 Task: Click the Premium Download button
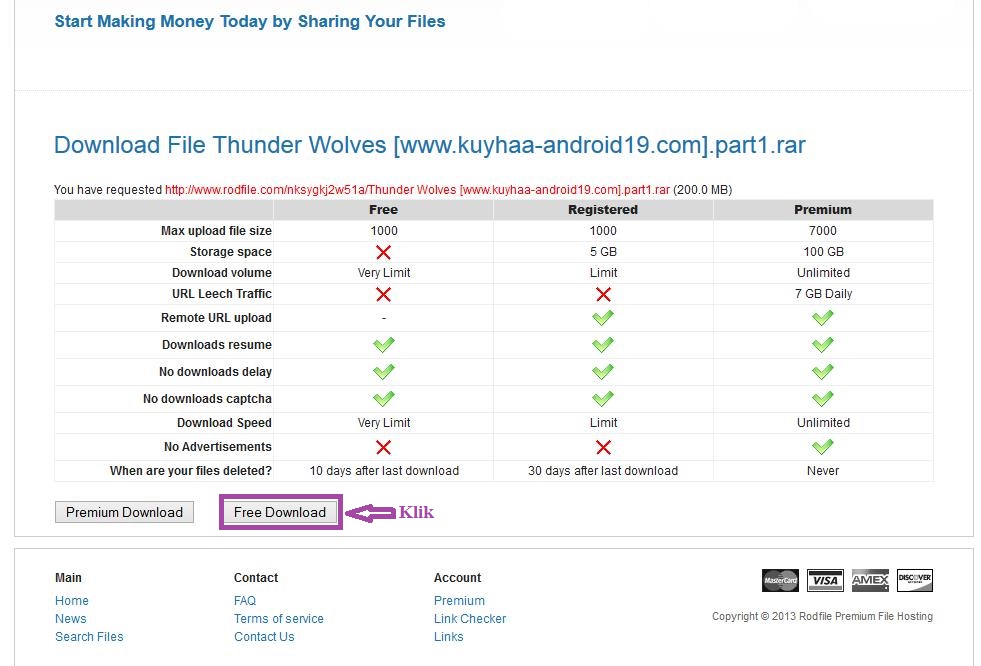pyautogui.click(x=125, y=512)
